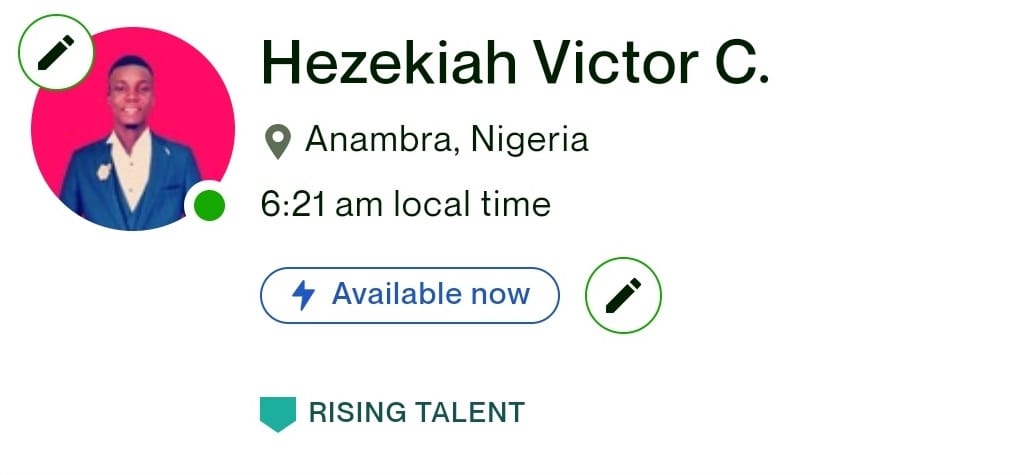Click the 6:21 am local time text
The image size is (1025, 475).
405,205
